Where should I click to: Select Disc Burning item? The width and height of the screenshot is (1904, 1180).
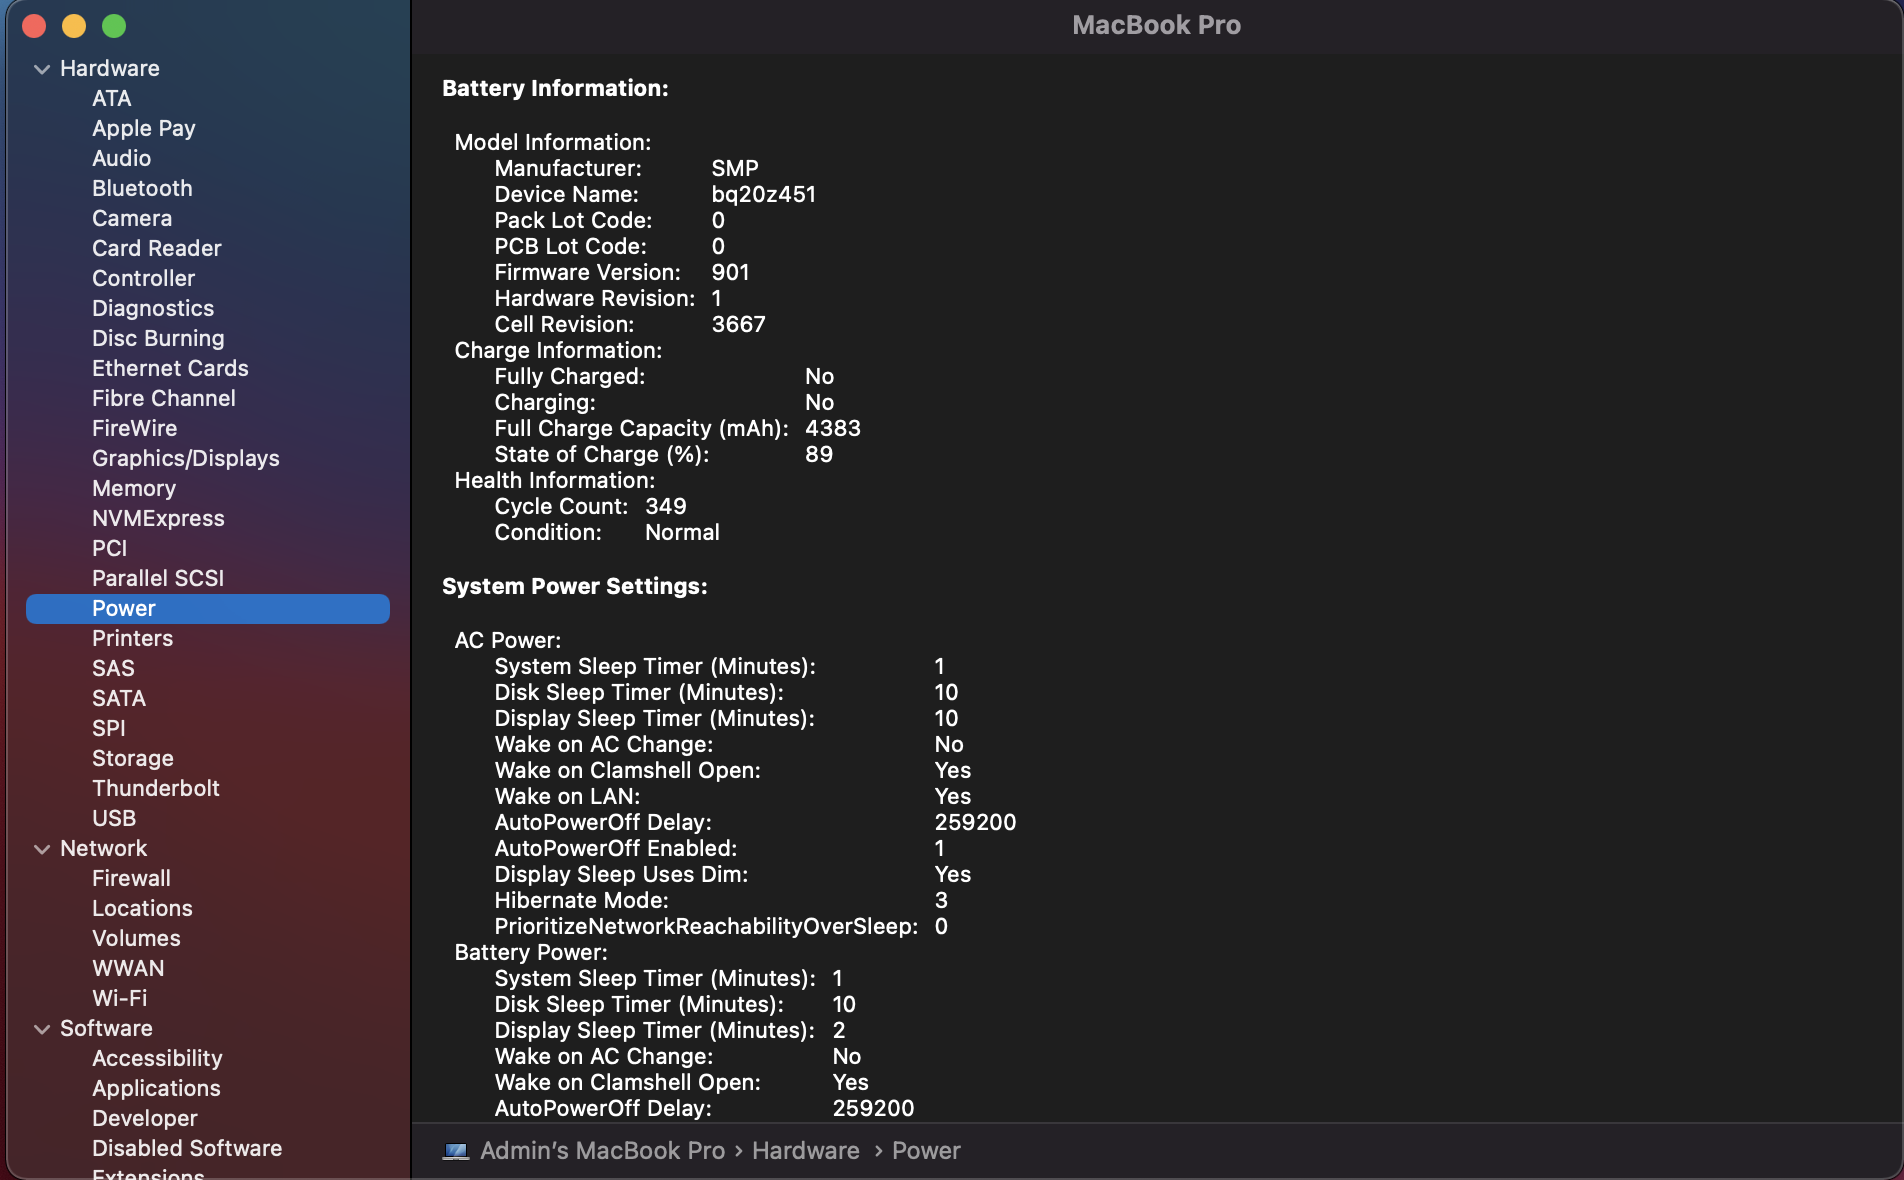(158, 338)
